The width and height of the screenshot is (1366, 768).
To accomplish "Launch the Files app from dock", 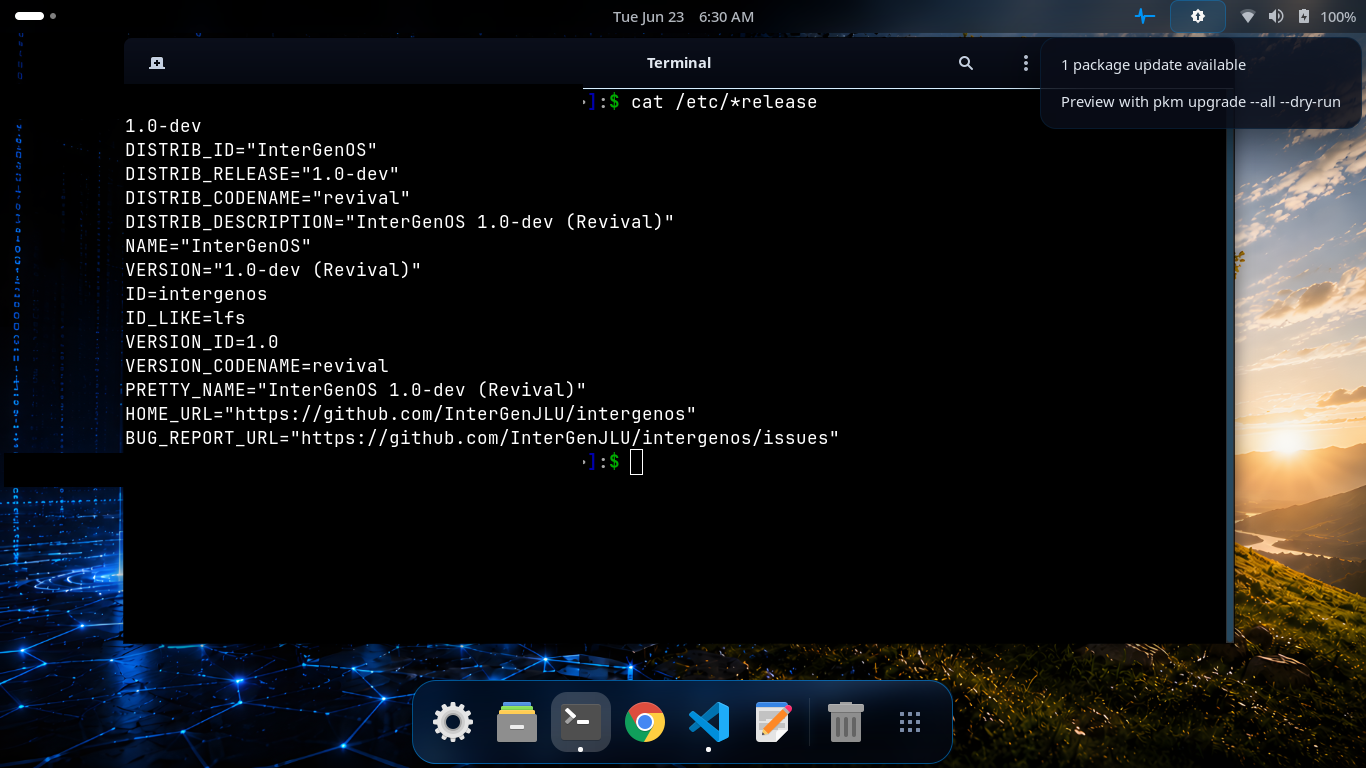I will click(x=517, y=722).
